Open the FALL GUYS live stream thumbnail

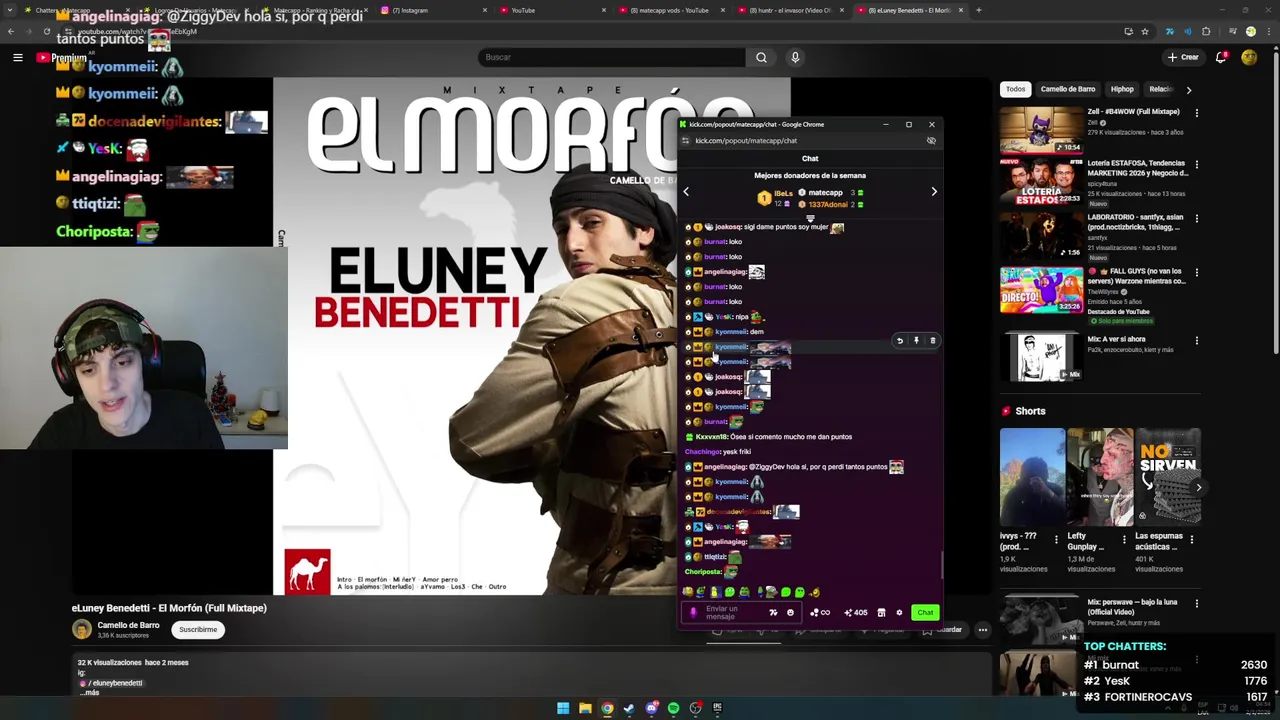point(1041,290)
